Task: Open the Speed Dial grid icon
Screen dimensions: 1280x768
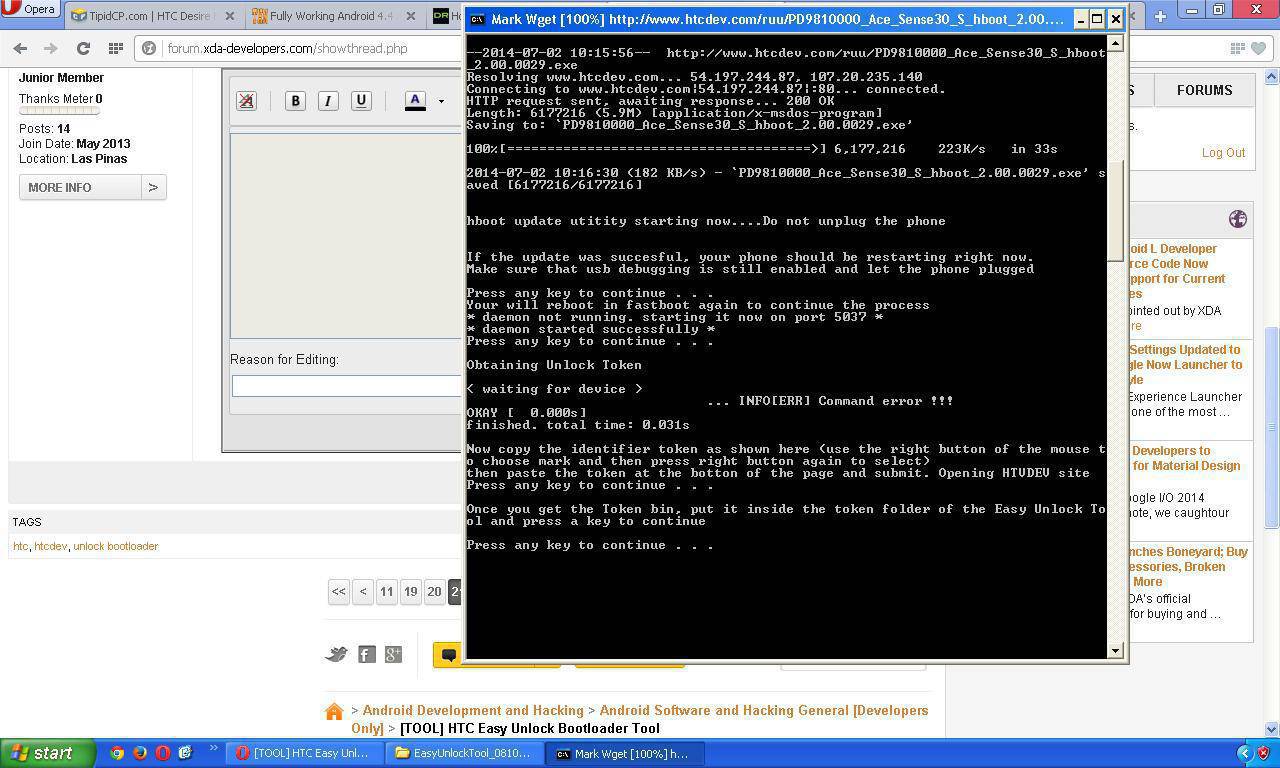Action: click(x=116, y=48)
